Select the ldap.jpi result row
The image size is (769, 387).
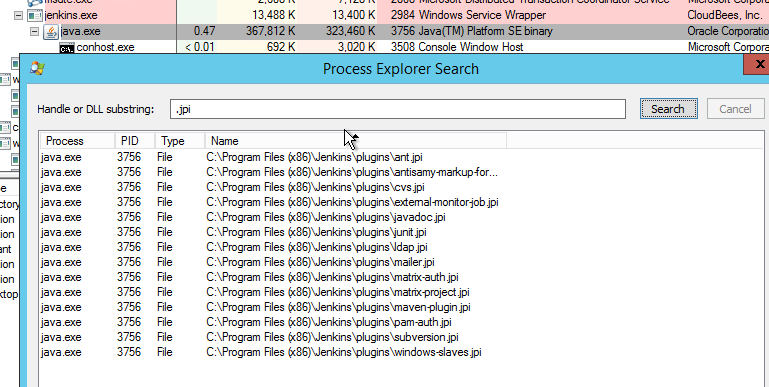pos(274,247)
